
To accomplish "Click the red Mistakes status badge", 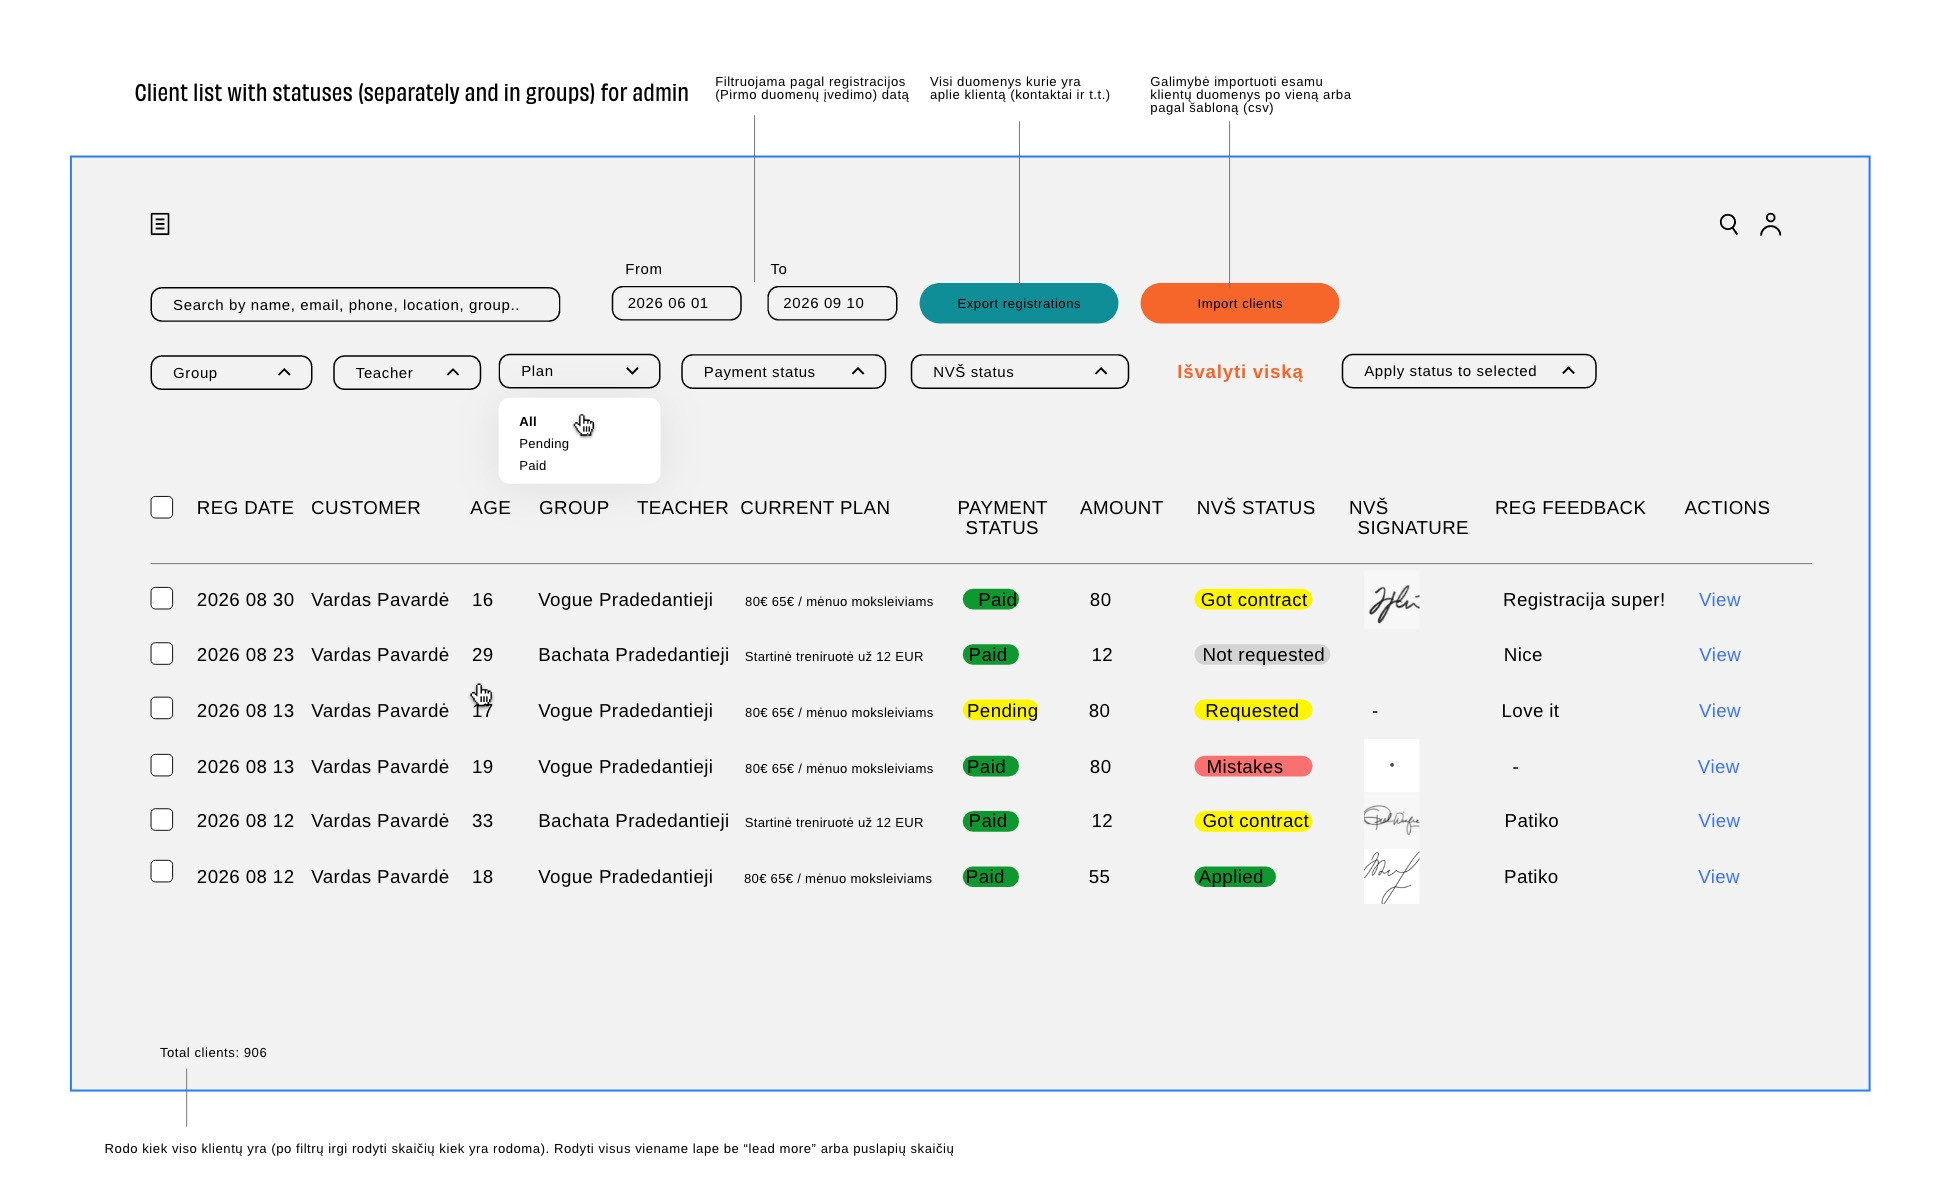I will (1253, 767).
